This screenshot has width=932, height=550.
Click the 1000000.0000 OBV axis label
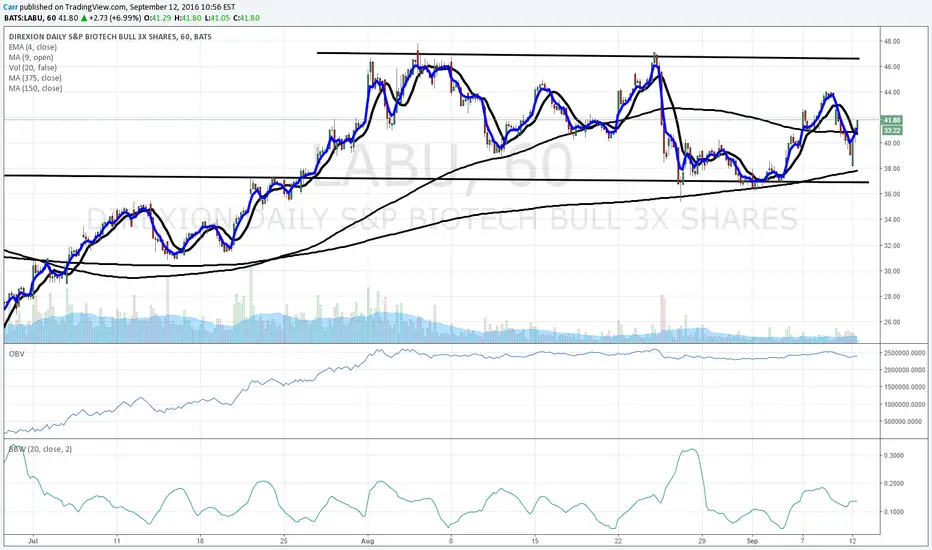905,404
